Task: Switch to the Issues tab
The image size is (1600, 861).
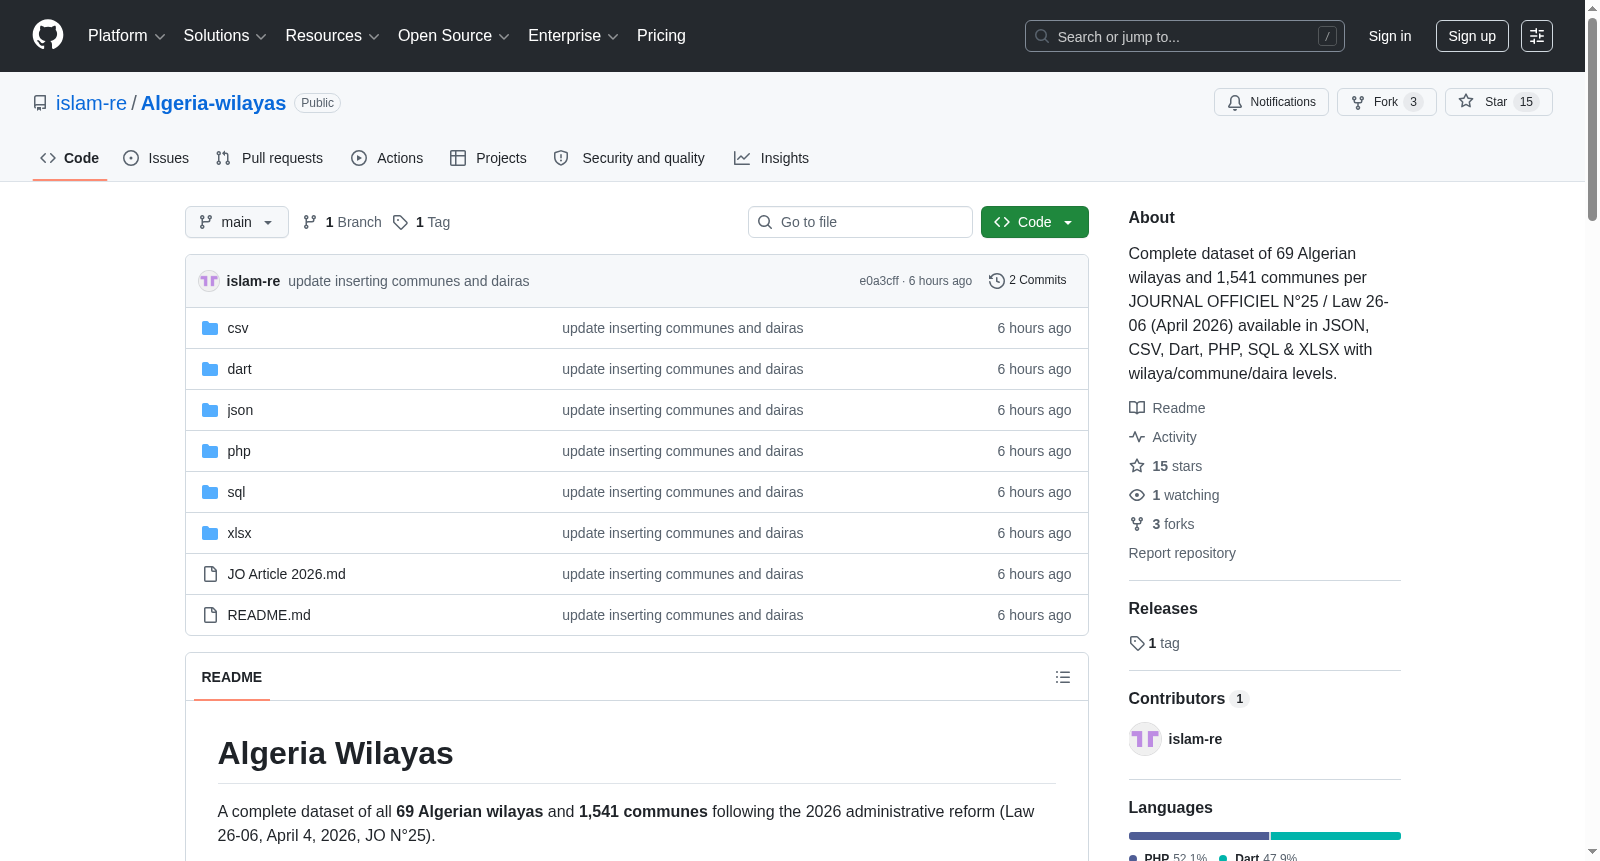Action: pyautogui.click(x=156, y=158)
